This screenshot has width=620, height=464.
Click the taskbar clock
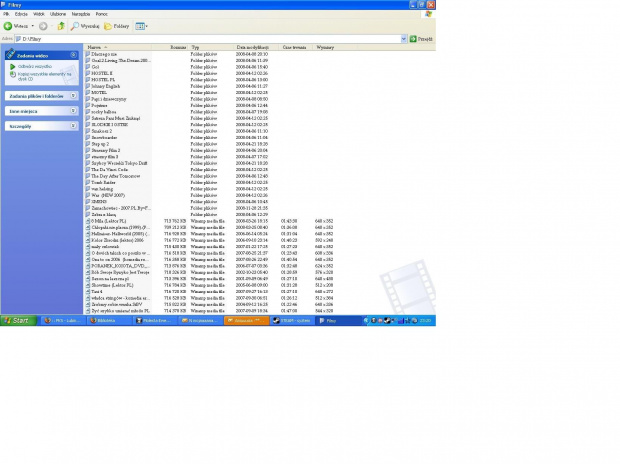(426, 320)
